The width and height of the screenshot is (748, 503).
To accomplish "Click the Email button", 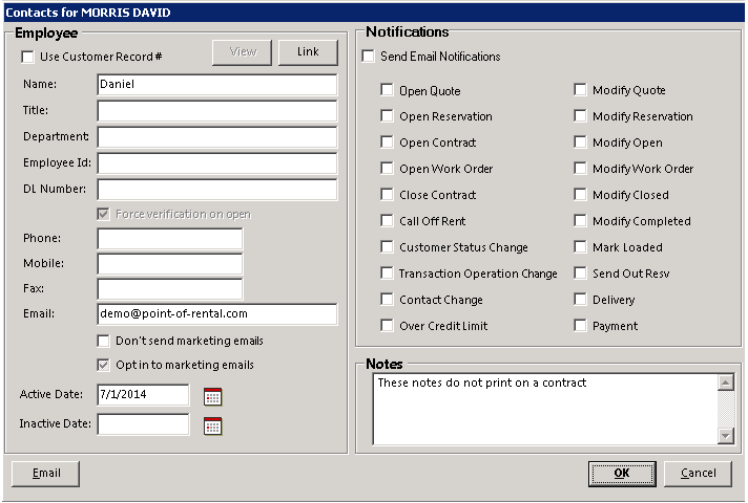I will click(x=46, y=473).
